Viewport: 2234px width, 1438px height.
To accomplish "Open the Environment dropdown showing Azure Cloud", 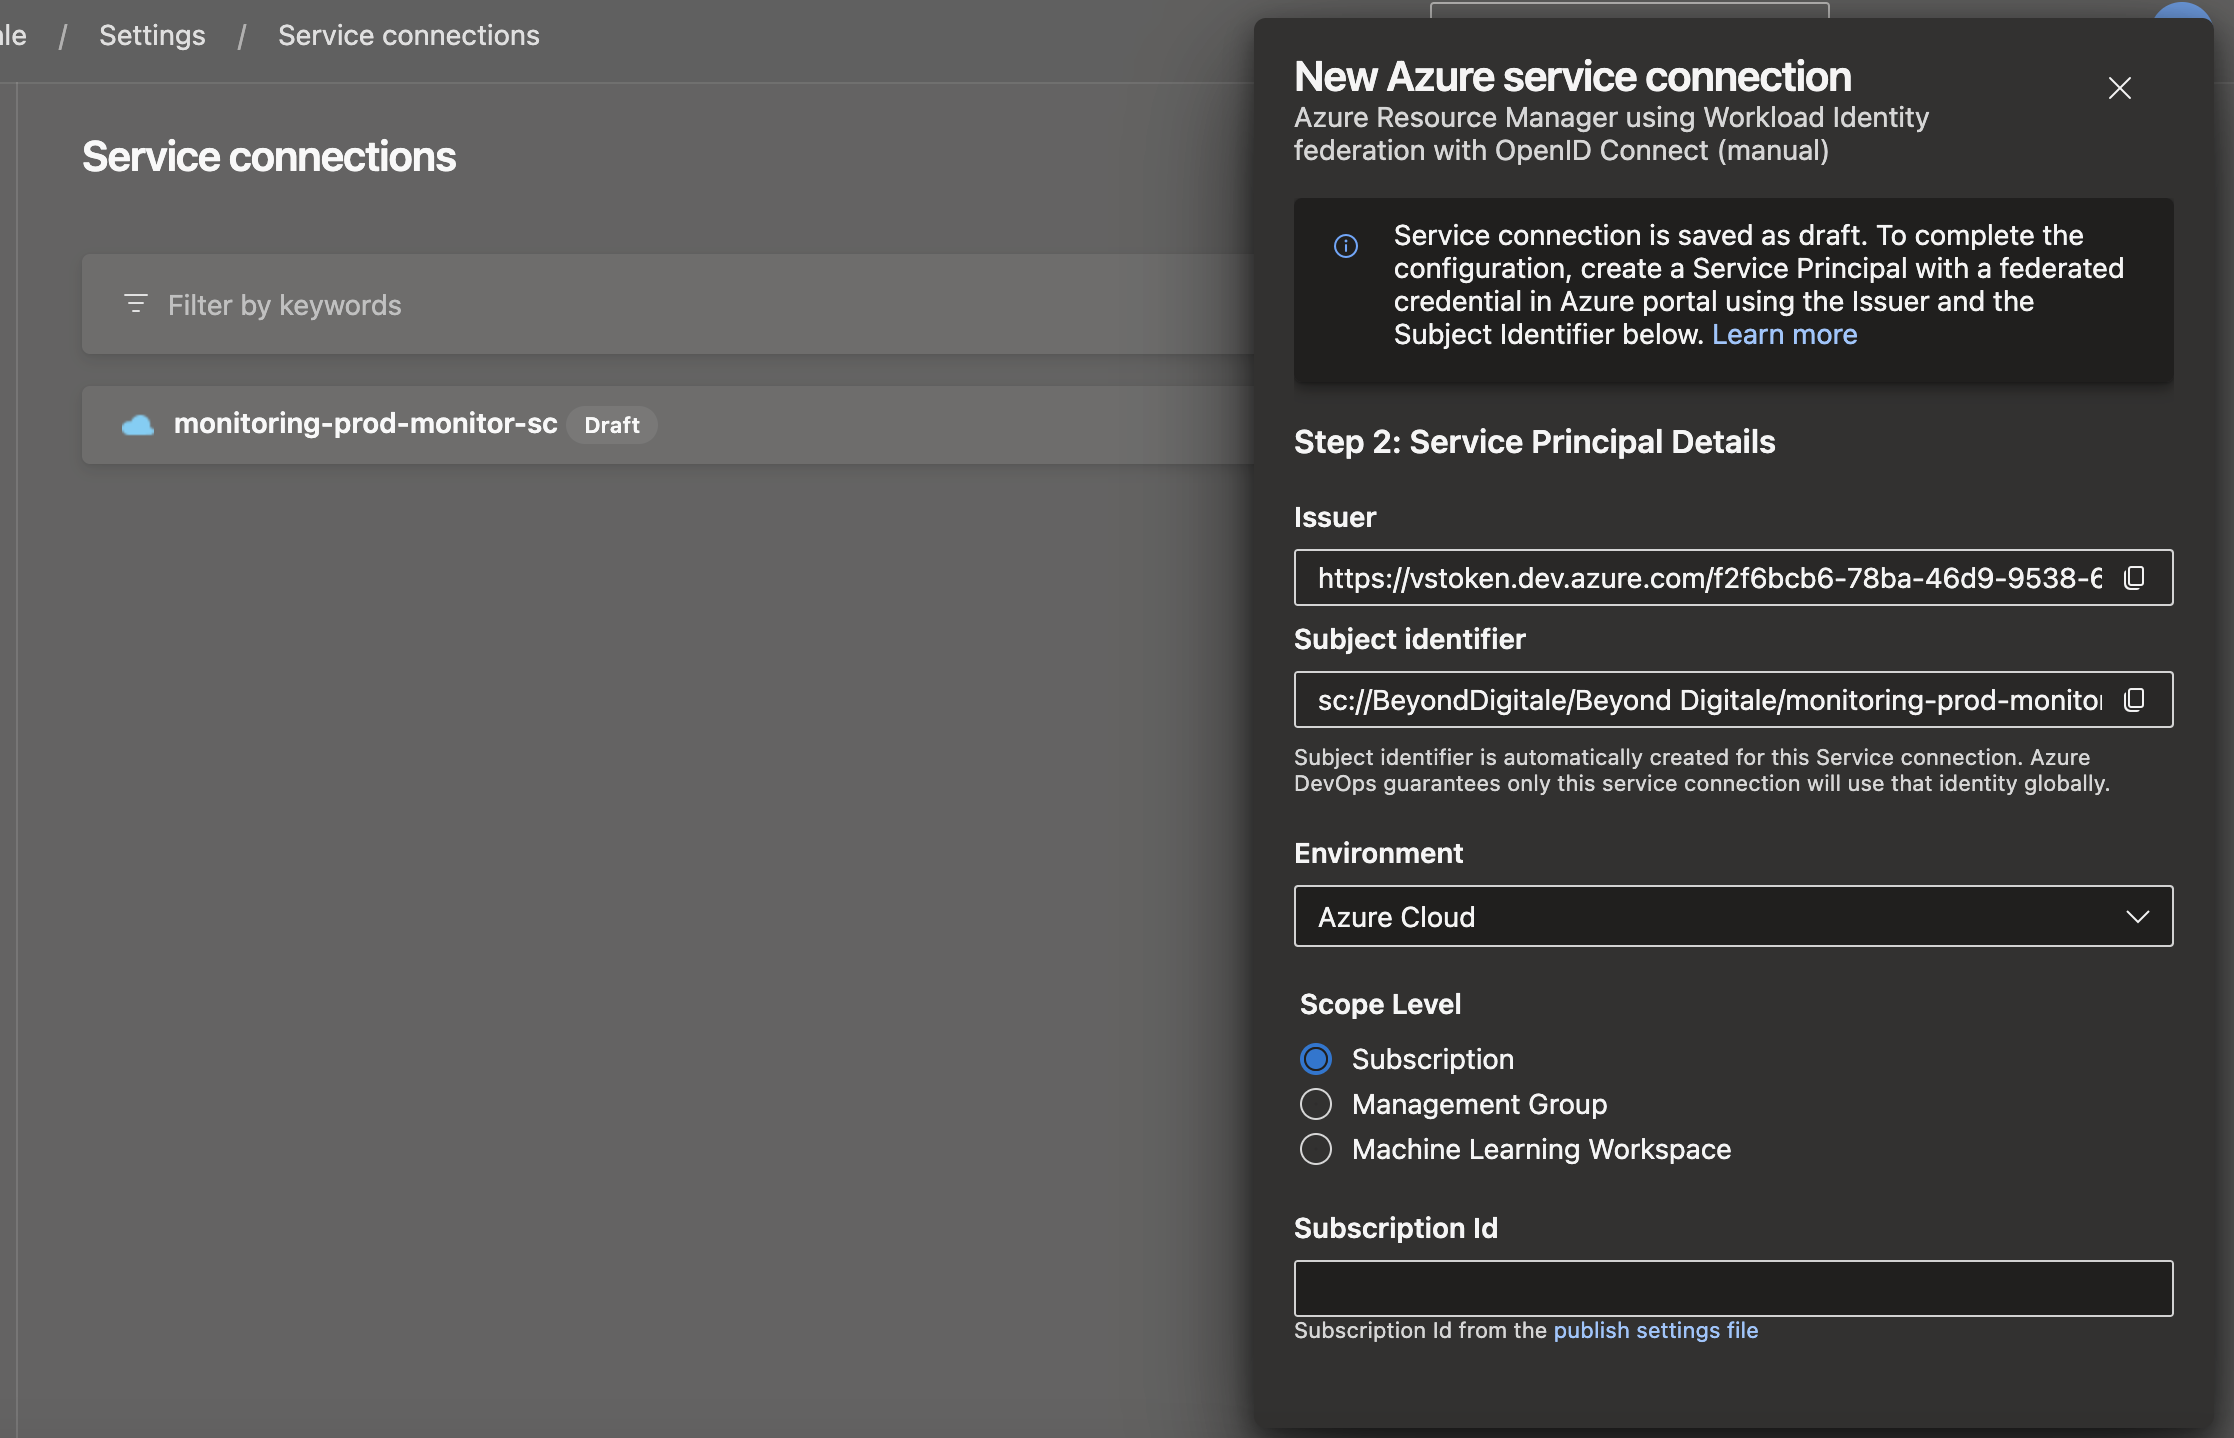I will 1733,916.
